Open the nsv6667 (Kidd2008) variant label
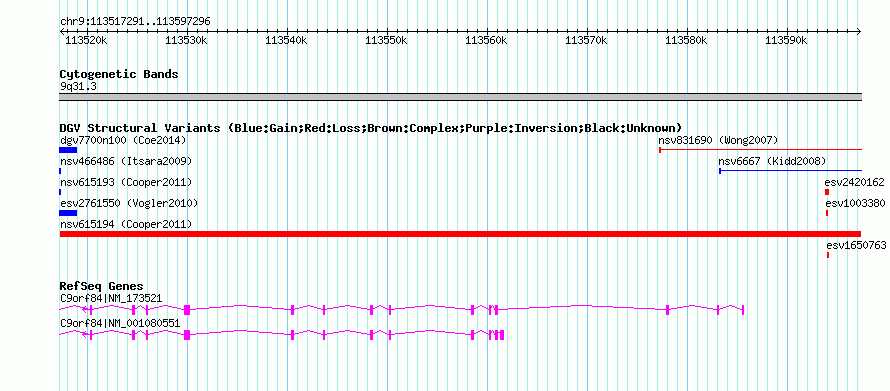The image size is (890, 391). tap(772, 162)
